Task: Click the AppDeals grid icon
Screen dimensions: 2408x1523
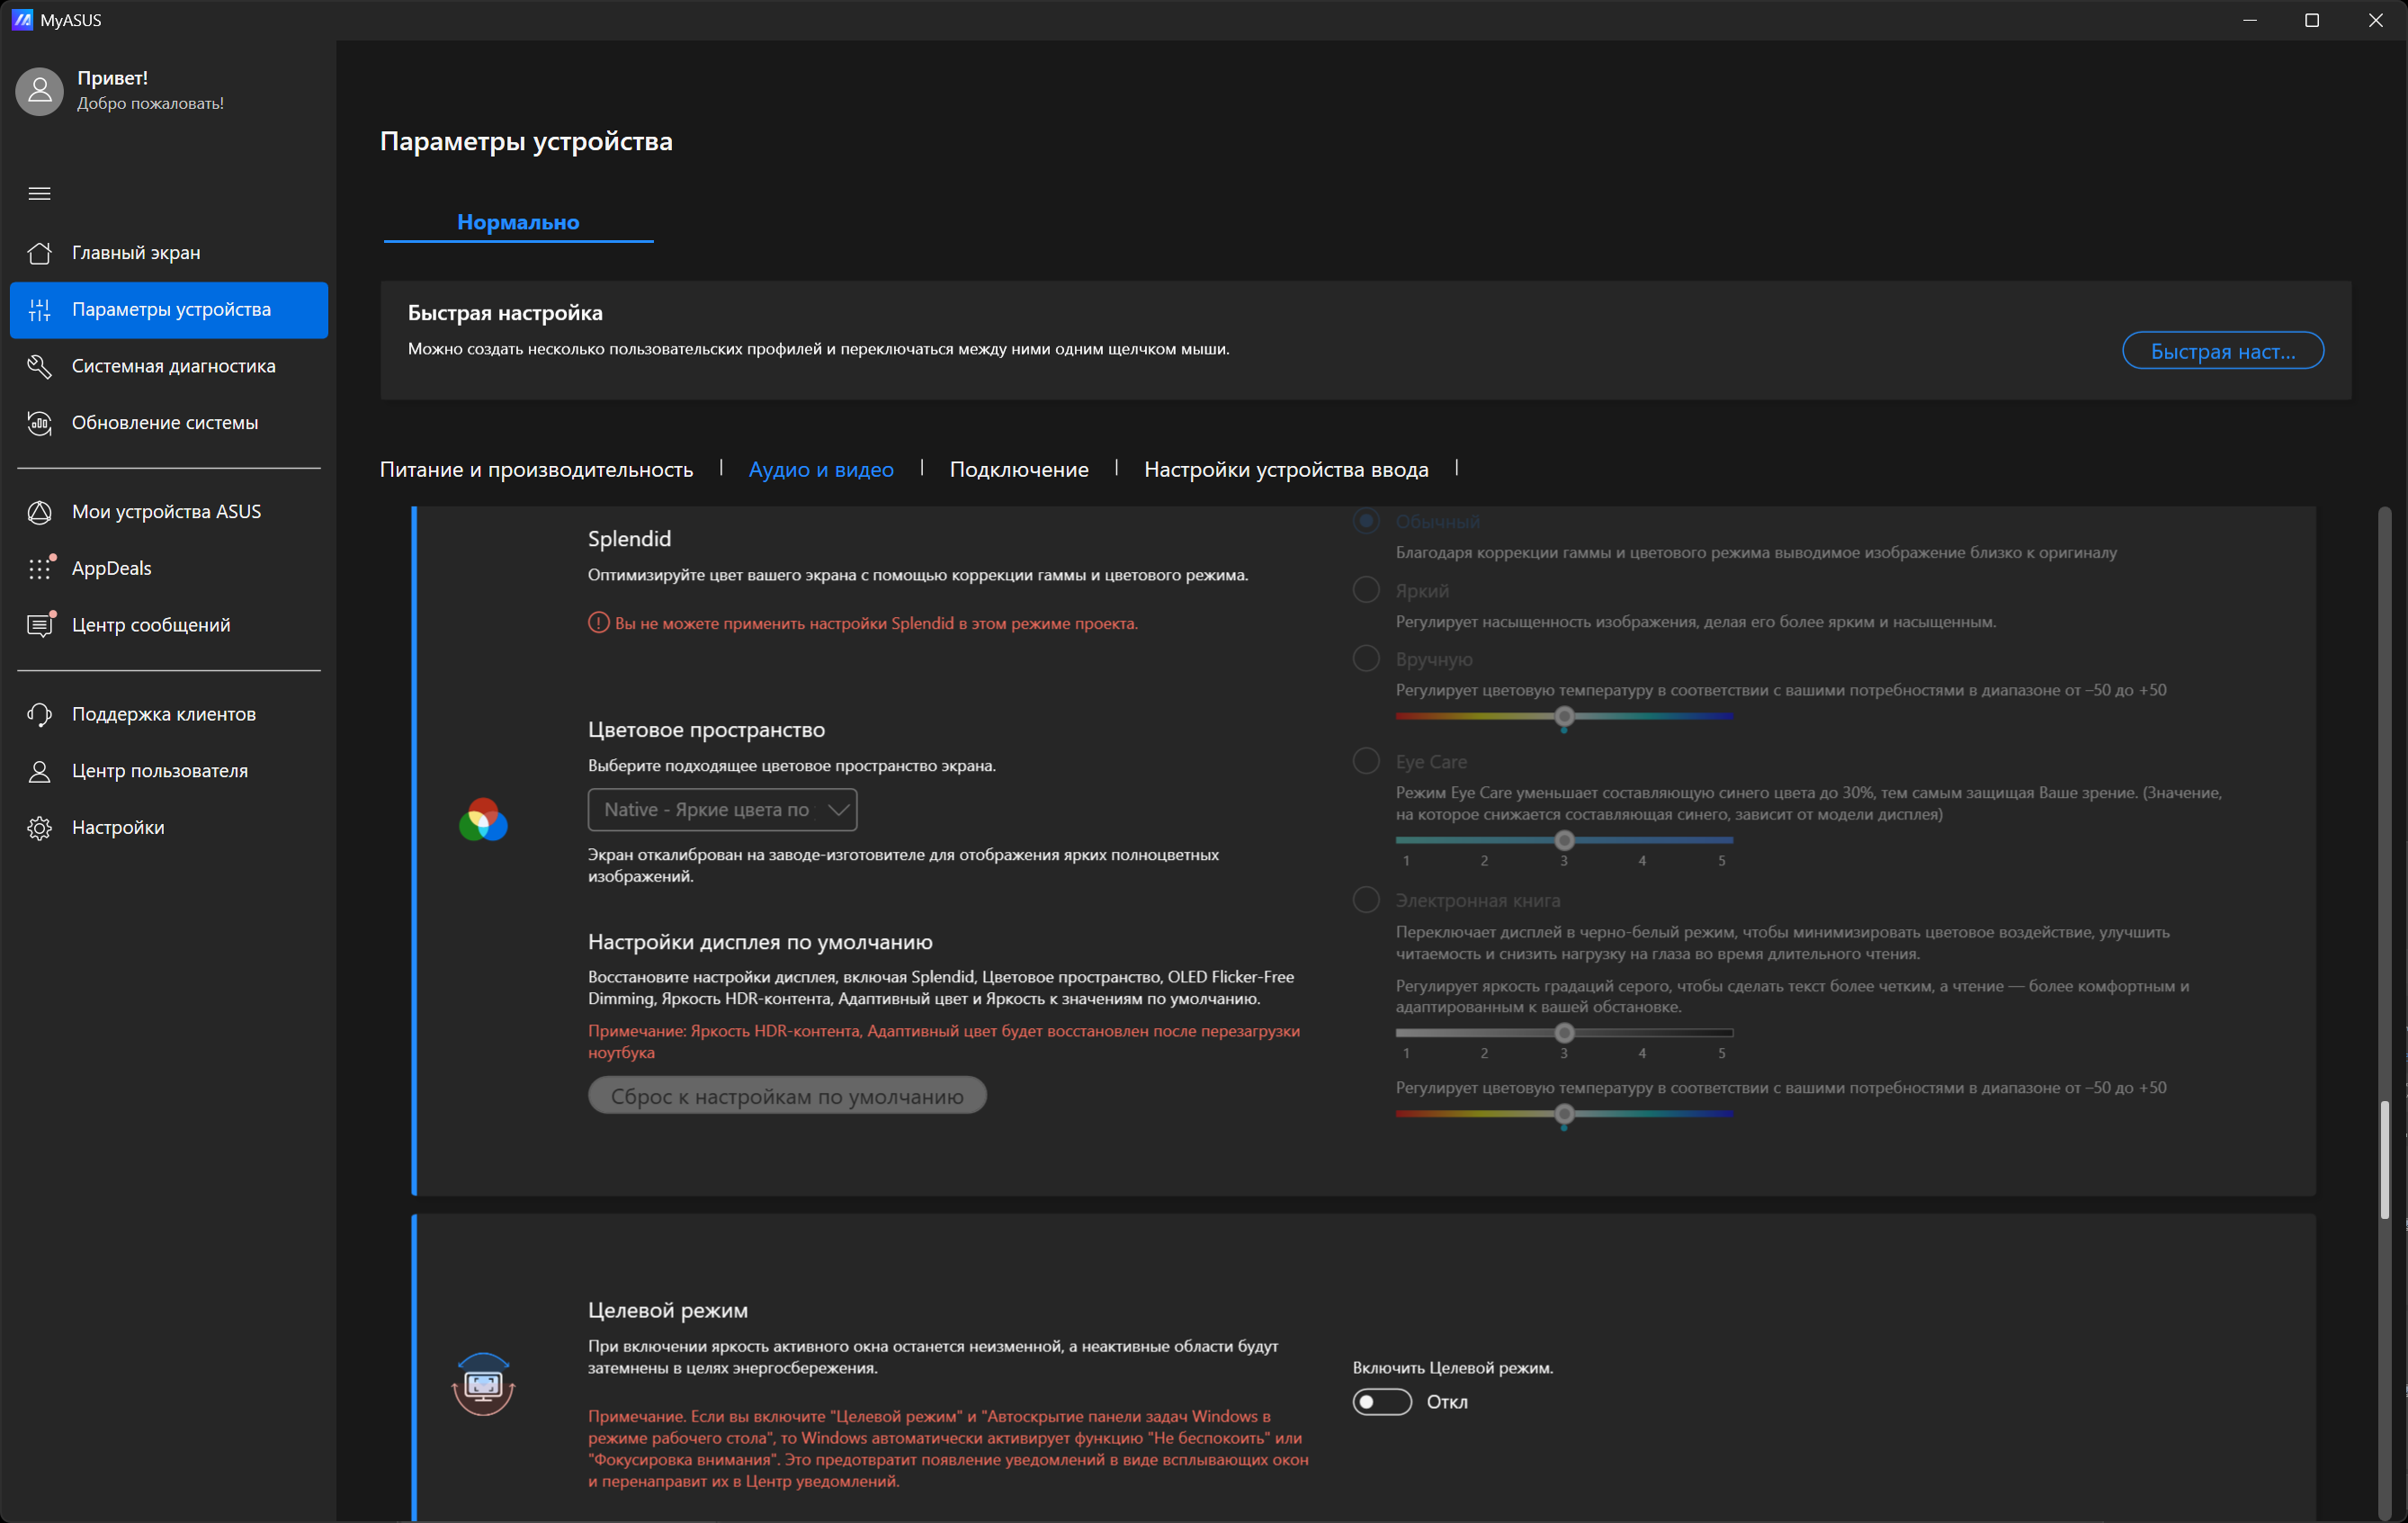Action: coord(39,568)
